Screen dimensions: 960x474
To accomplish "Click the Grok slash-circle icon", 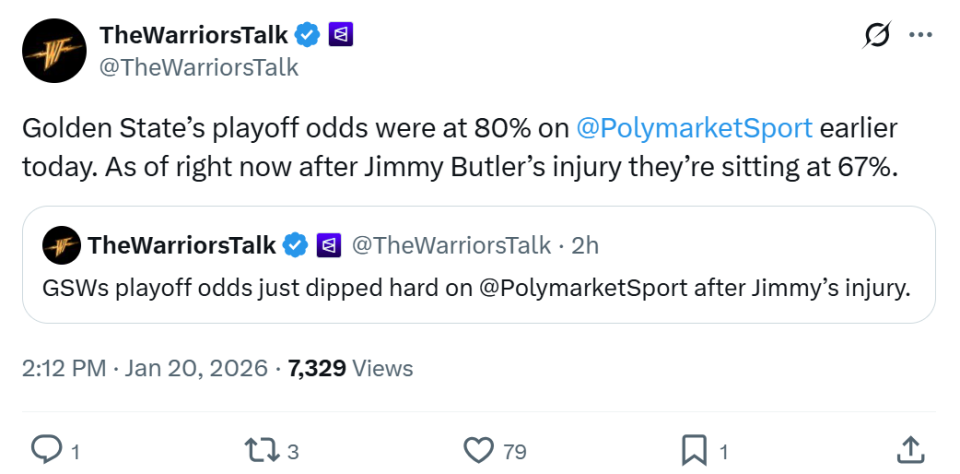I will click(877, 36).
